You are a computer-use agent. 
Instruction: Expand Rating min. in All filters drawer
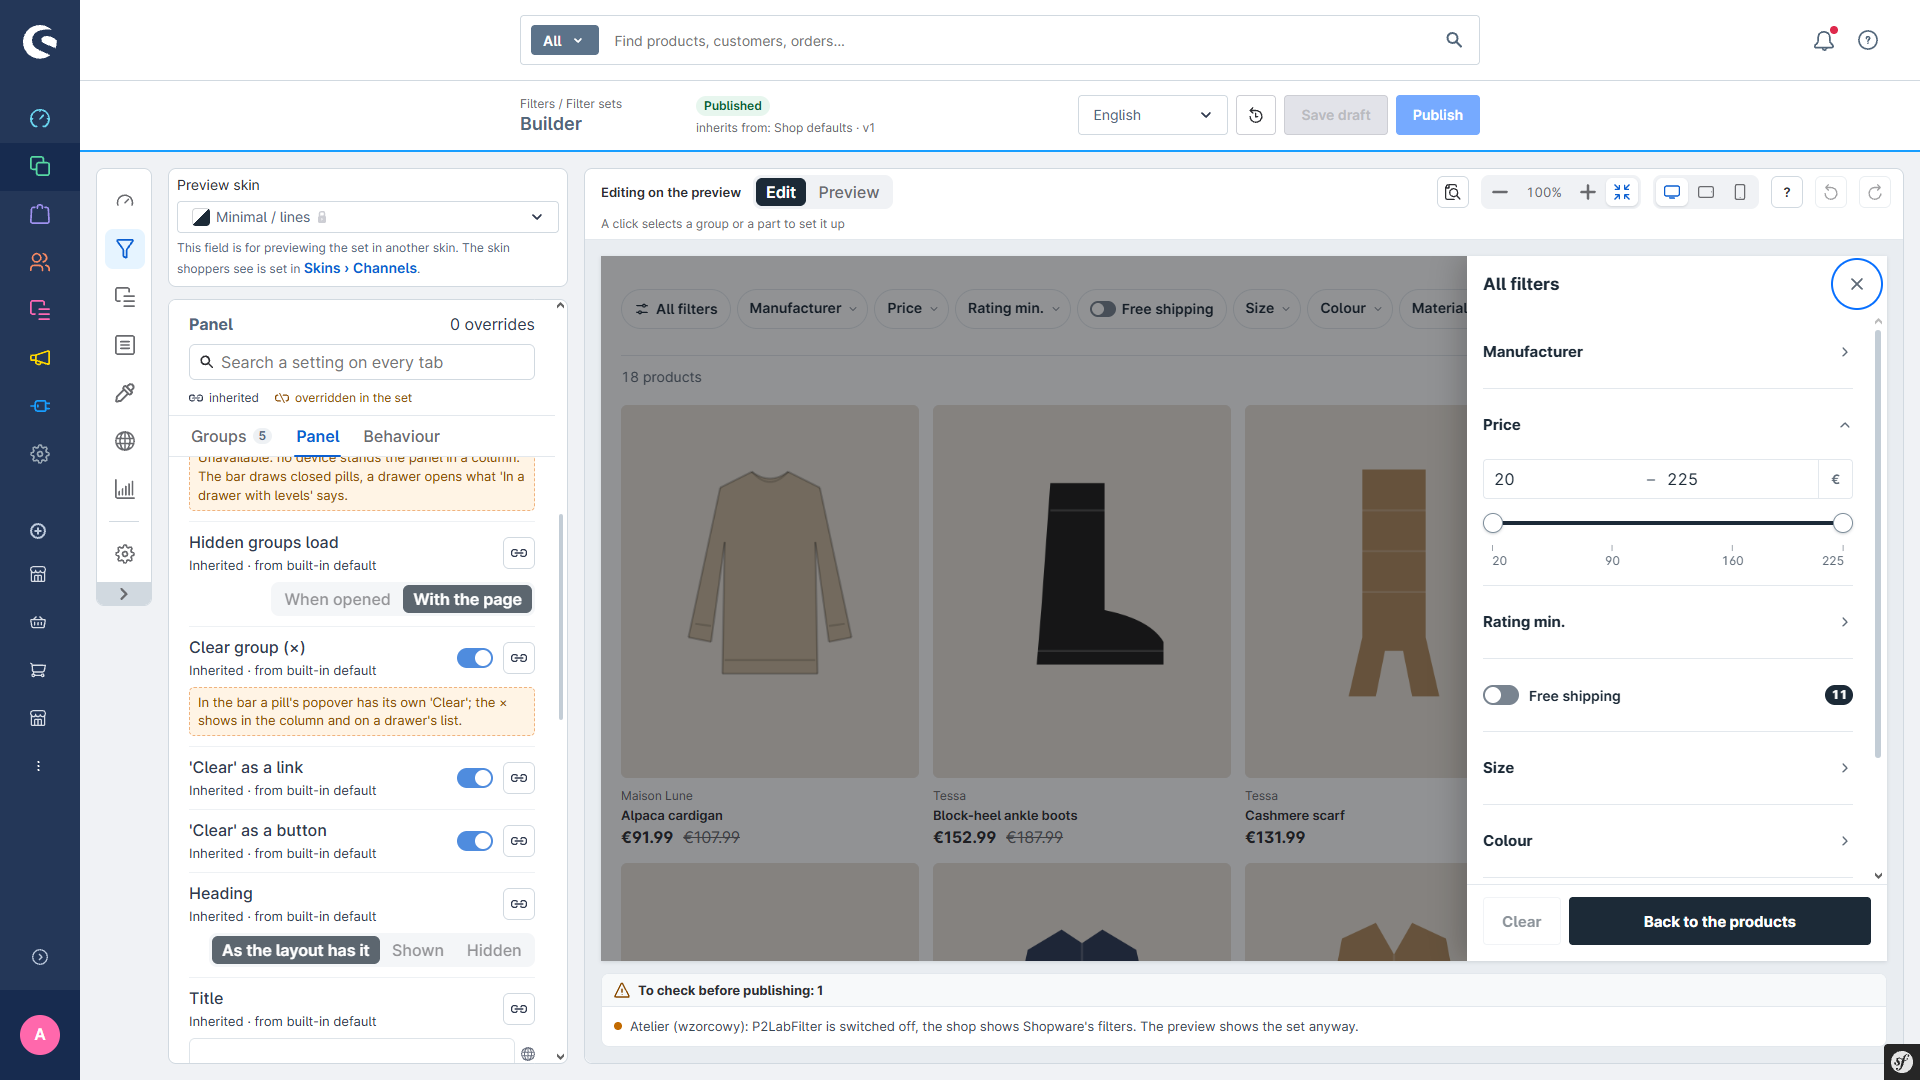click(x=1667, y=622)
